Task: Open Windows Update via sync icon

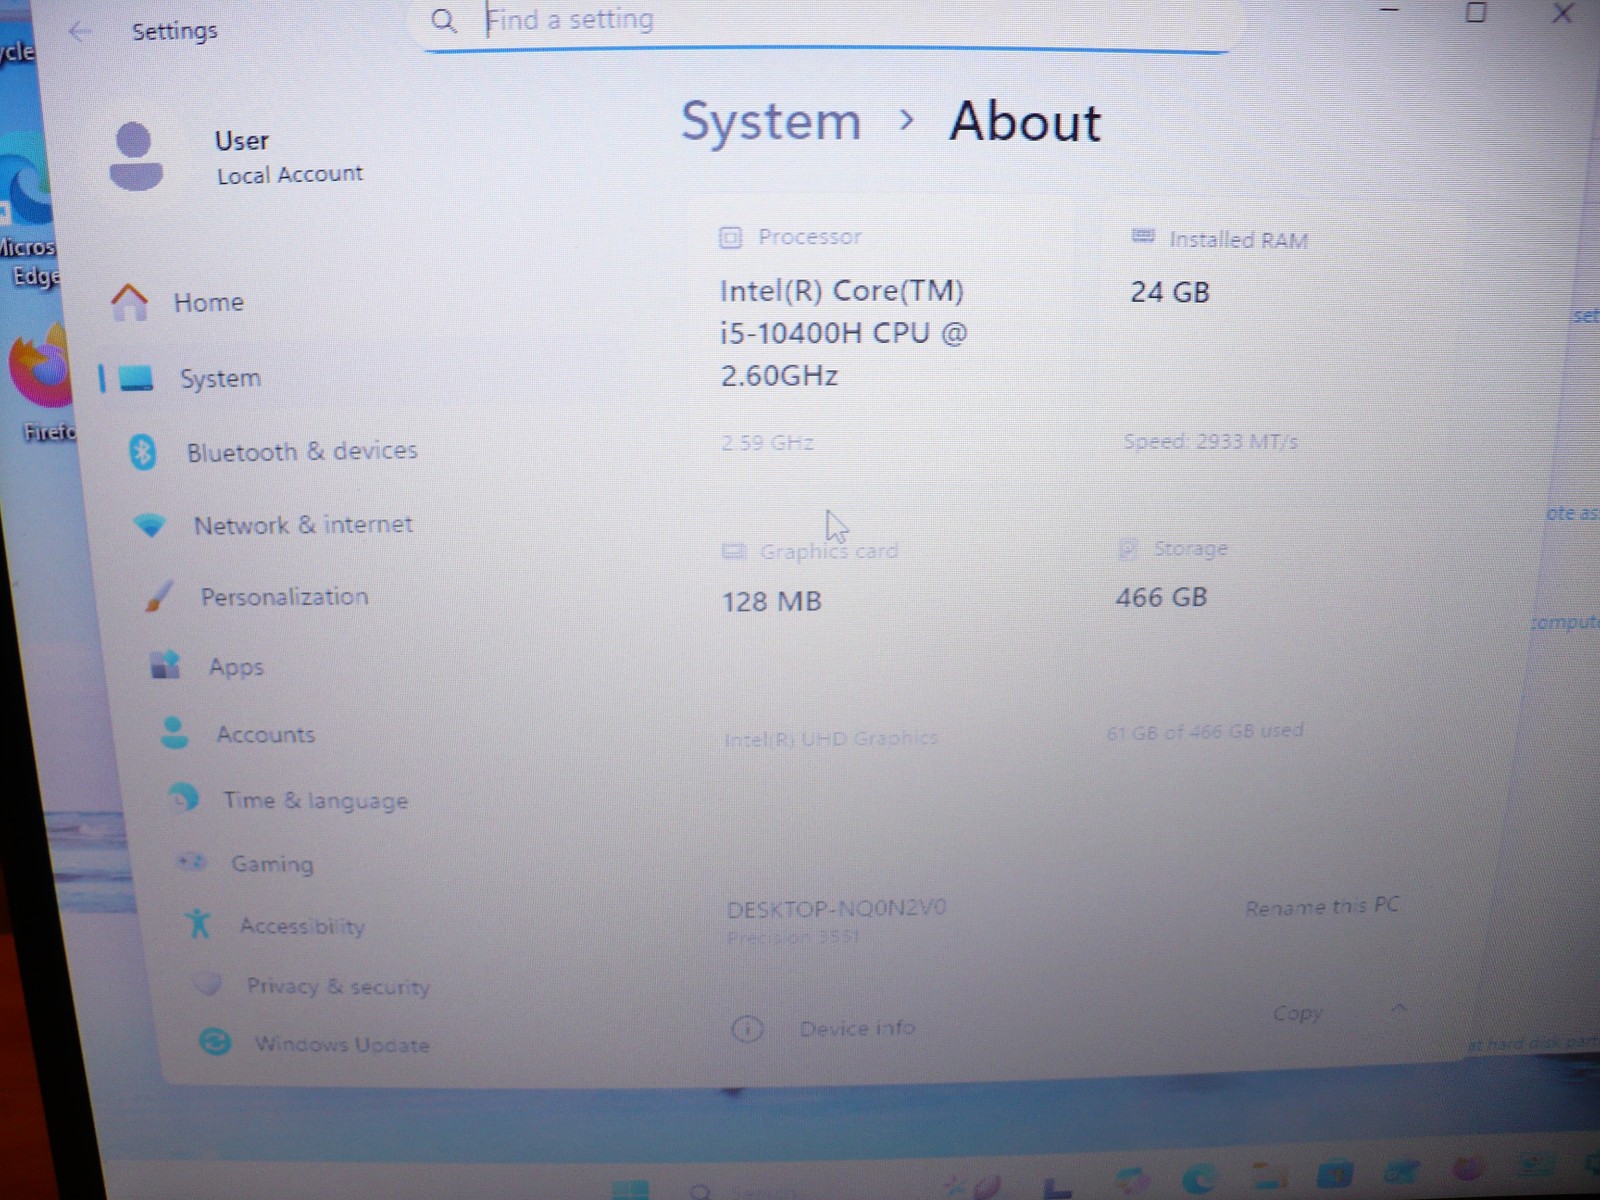Action: 214,1042
